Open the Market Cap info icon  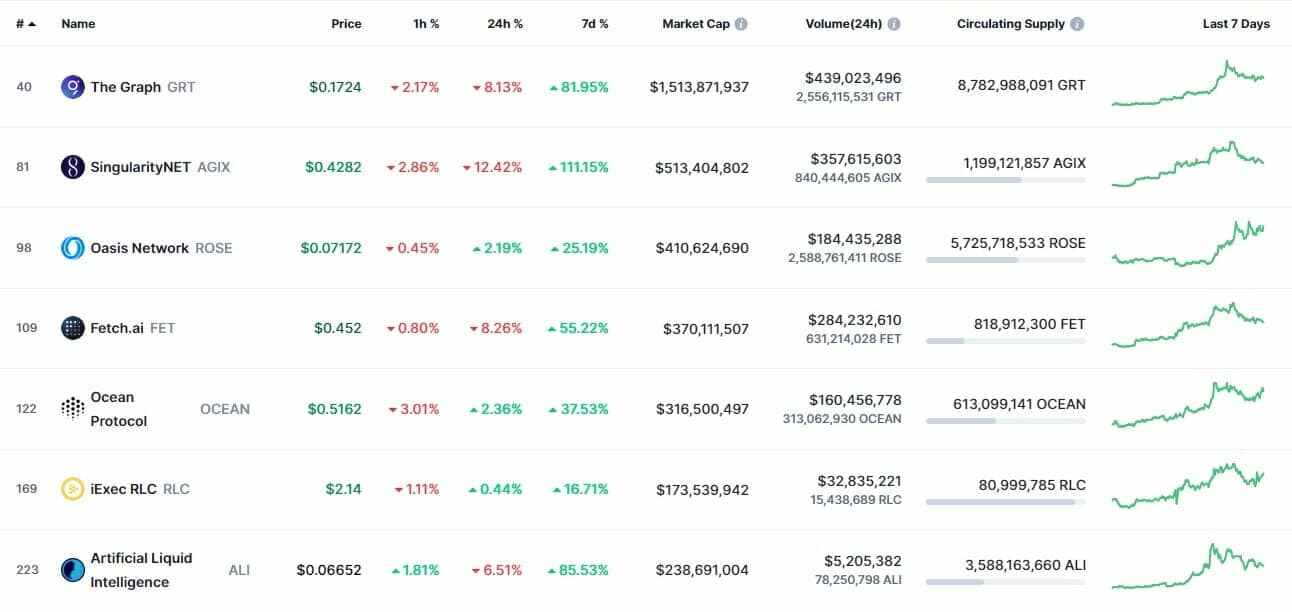[x=741, y=24]
